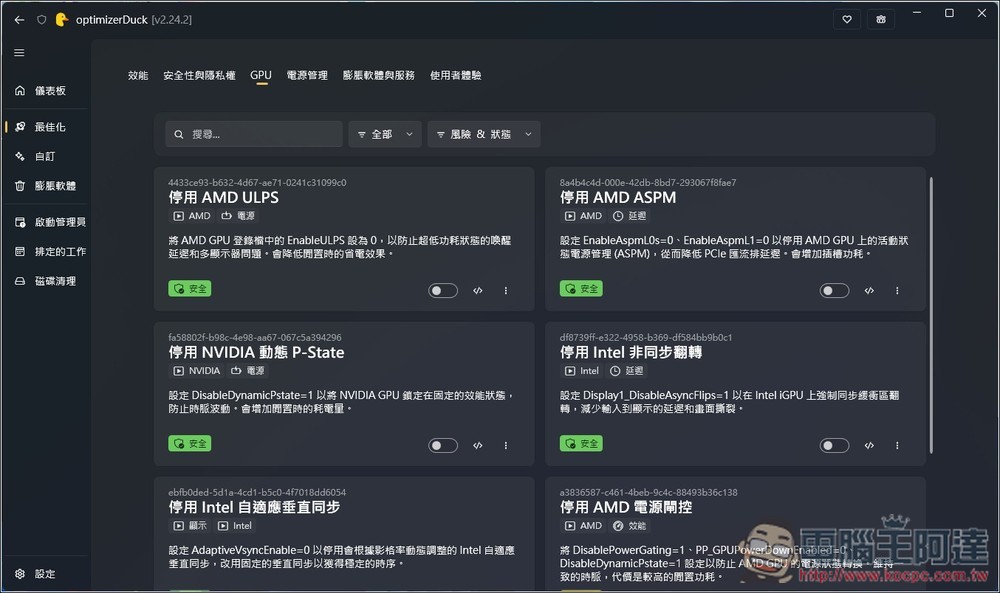The image size is (1000, 593).
Task: Open 磁碟清理 in the sidebar
Action: point(46,281)
